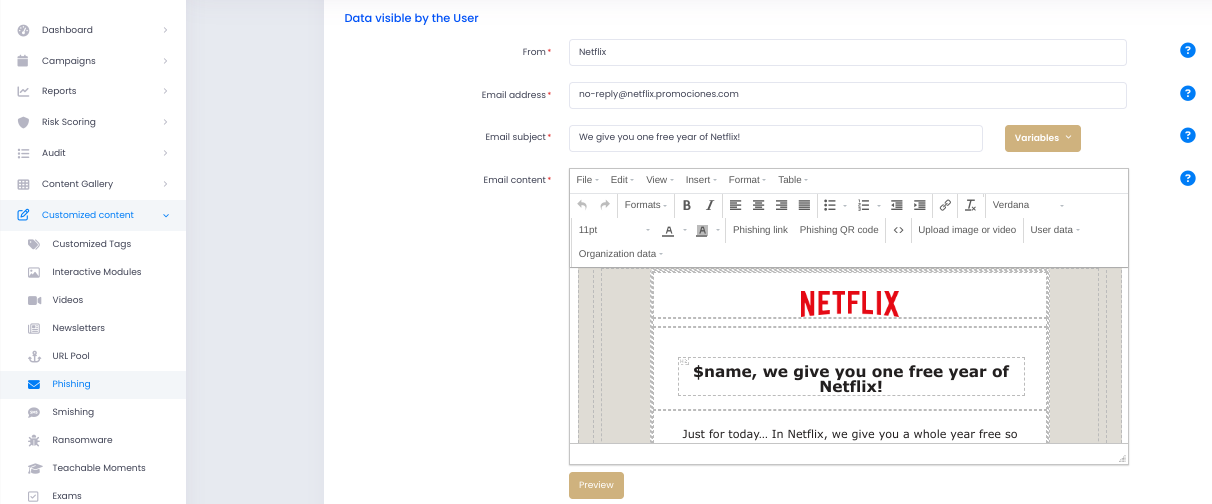
Task: Open the Edit menu in editor
Action: [x=622, y=180]
